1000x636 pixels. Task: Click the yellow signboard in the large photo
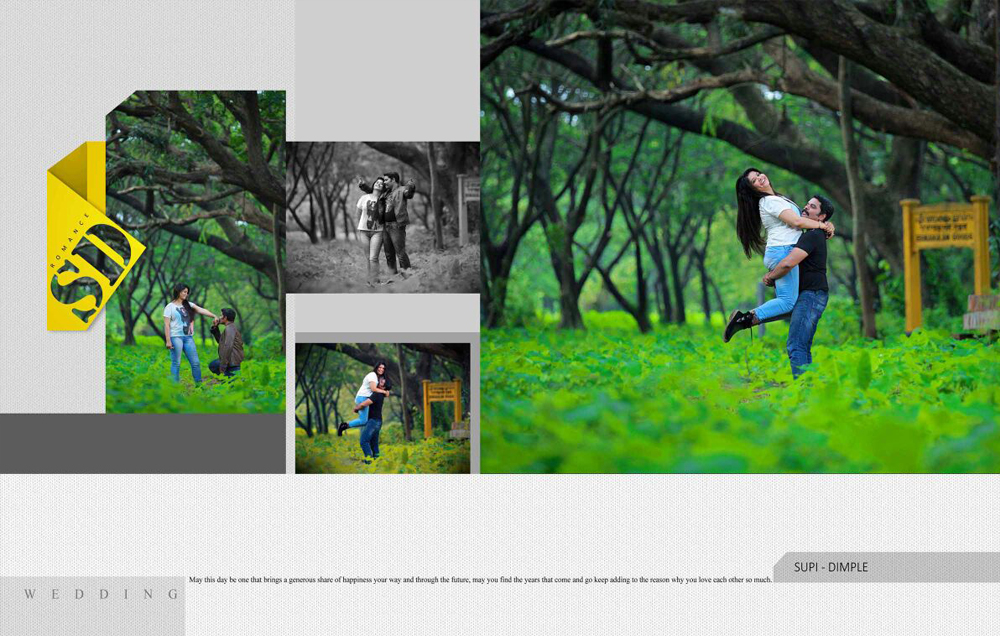(945, 230)
